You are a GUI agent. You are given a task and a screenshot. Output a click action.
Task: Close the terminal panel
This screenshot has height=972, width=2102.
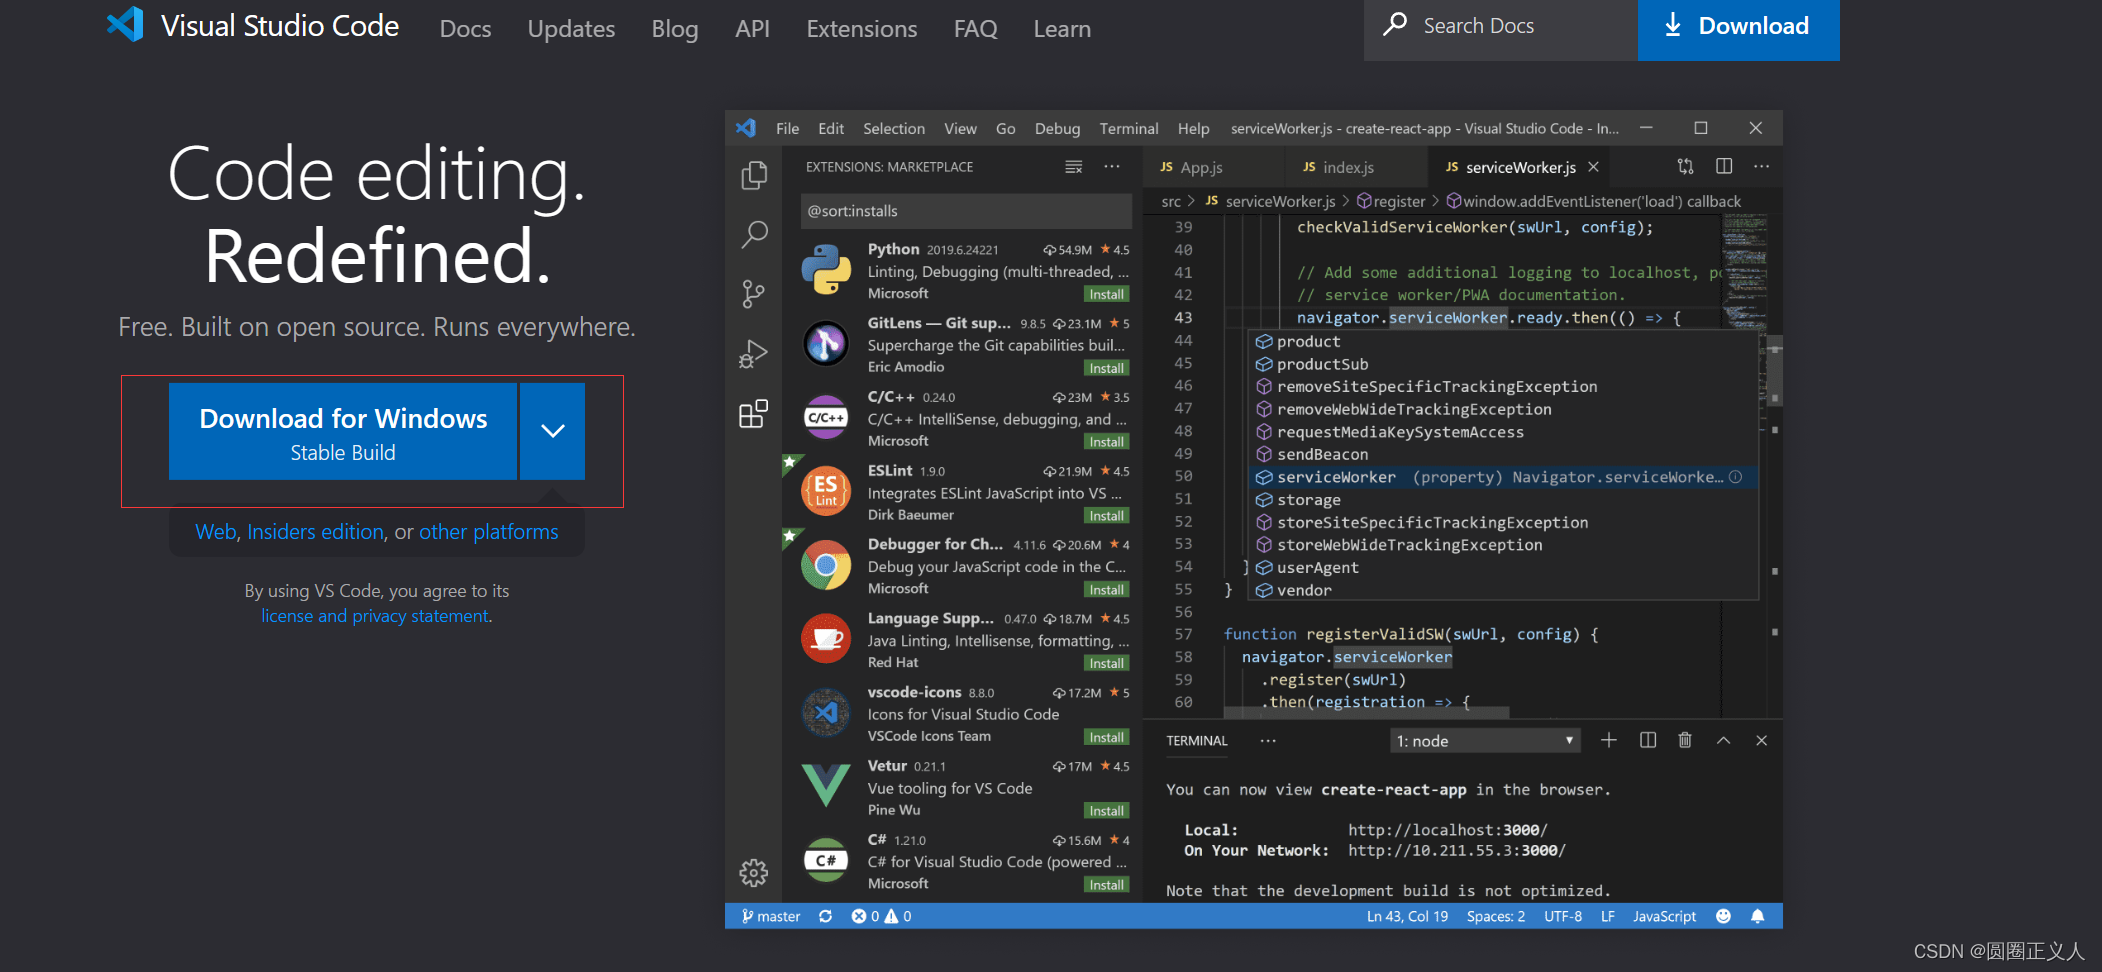click(1762, 740)
